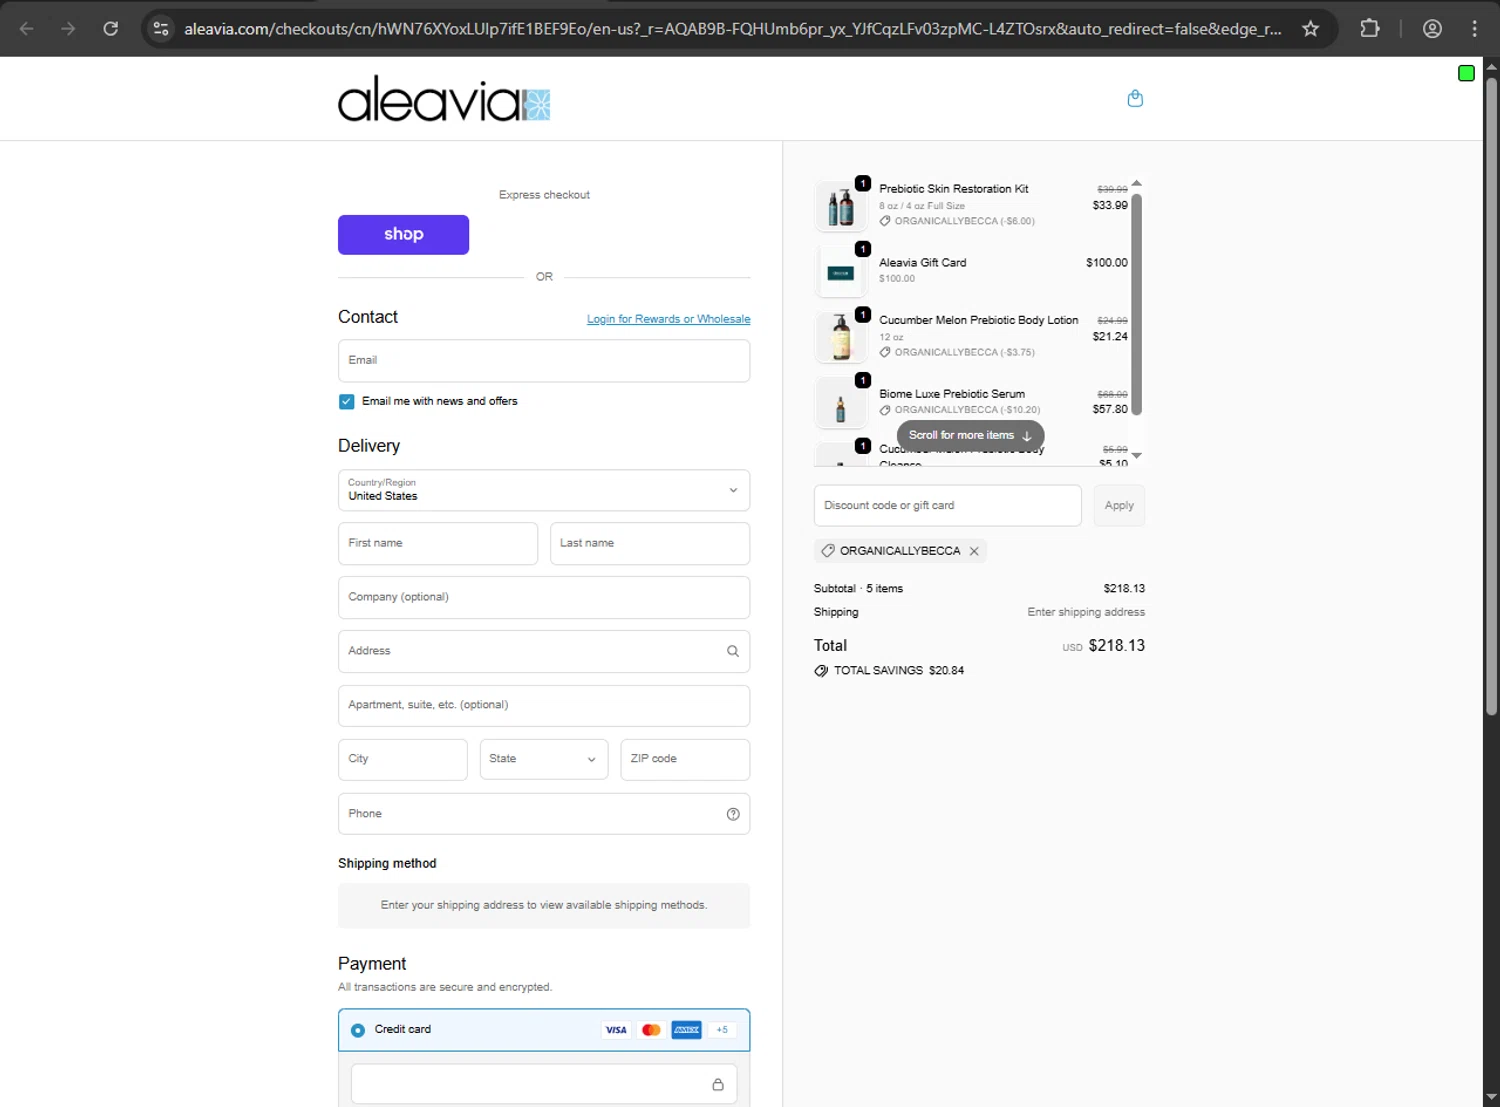
Task: Focus the Address field
Action: pyautogui.click(x=544, y=651)
